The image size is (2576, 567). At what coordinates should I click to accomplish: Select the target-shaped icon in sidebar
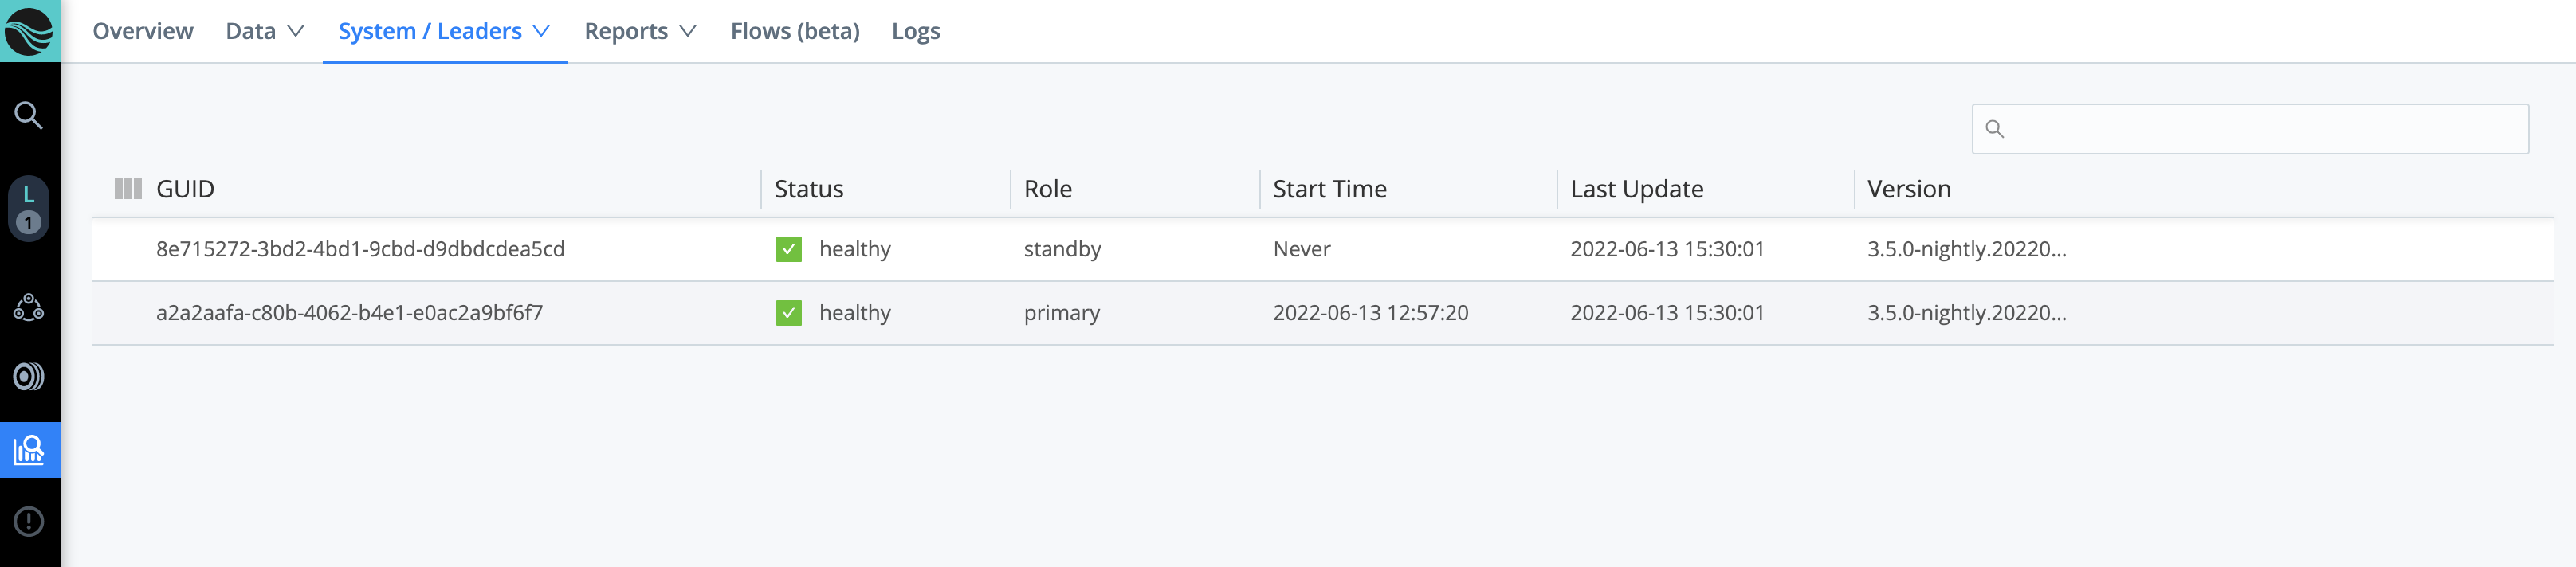click(30, 377)
